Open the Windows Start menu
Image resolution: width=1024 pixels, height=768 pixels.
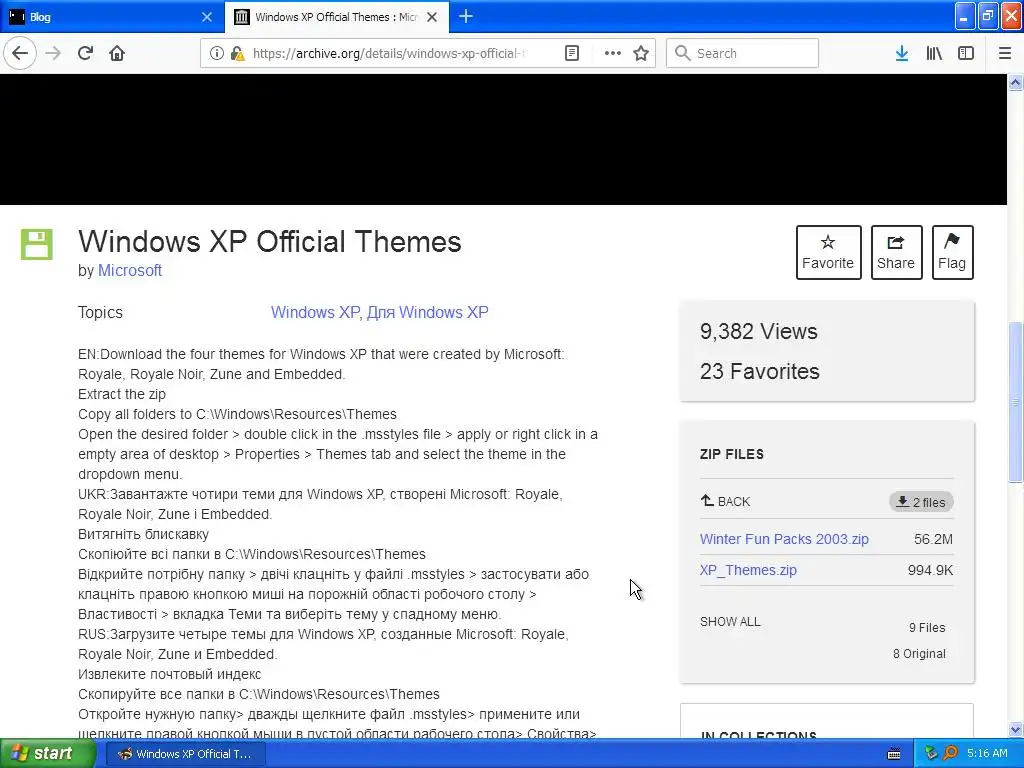point(48,754)
